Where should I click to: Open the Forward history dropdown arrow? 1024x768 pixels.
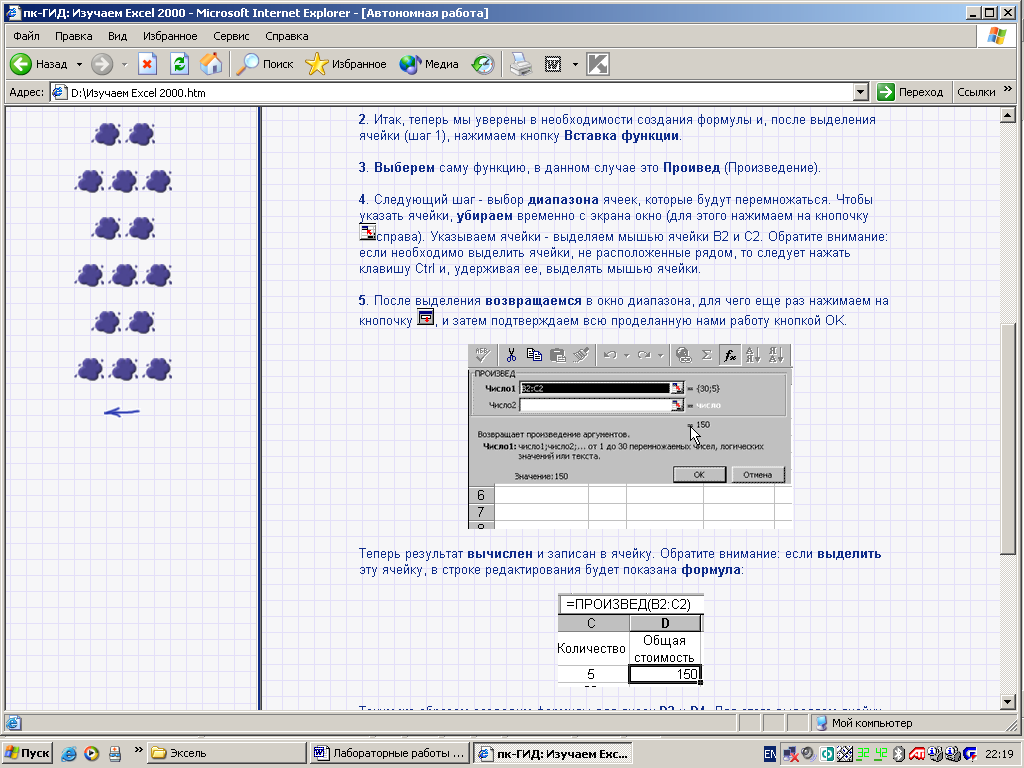pyautogui.click(x=124, y=64)
